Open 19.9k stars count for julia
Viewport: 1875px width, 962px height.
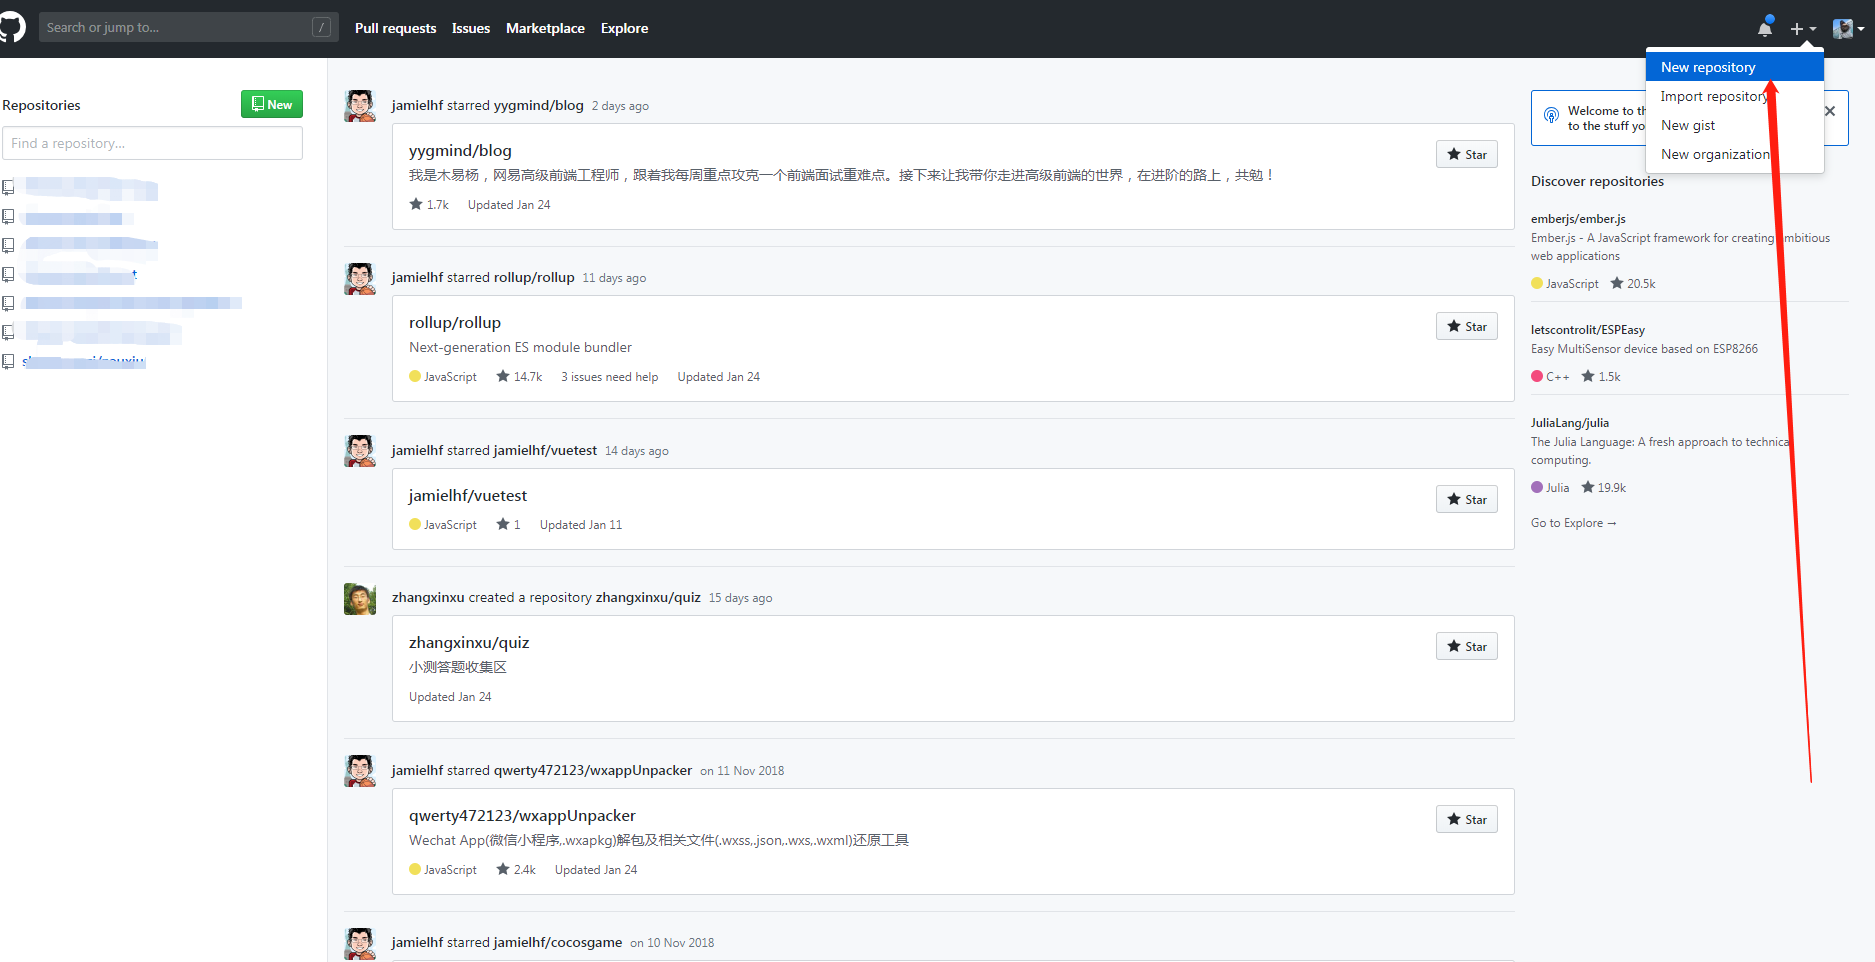tap(1604, 487)
